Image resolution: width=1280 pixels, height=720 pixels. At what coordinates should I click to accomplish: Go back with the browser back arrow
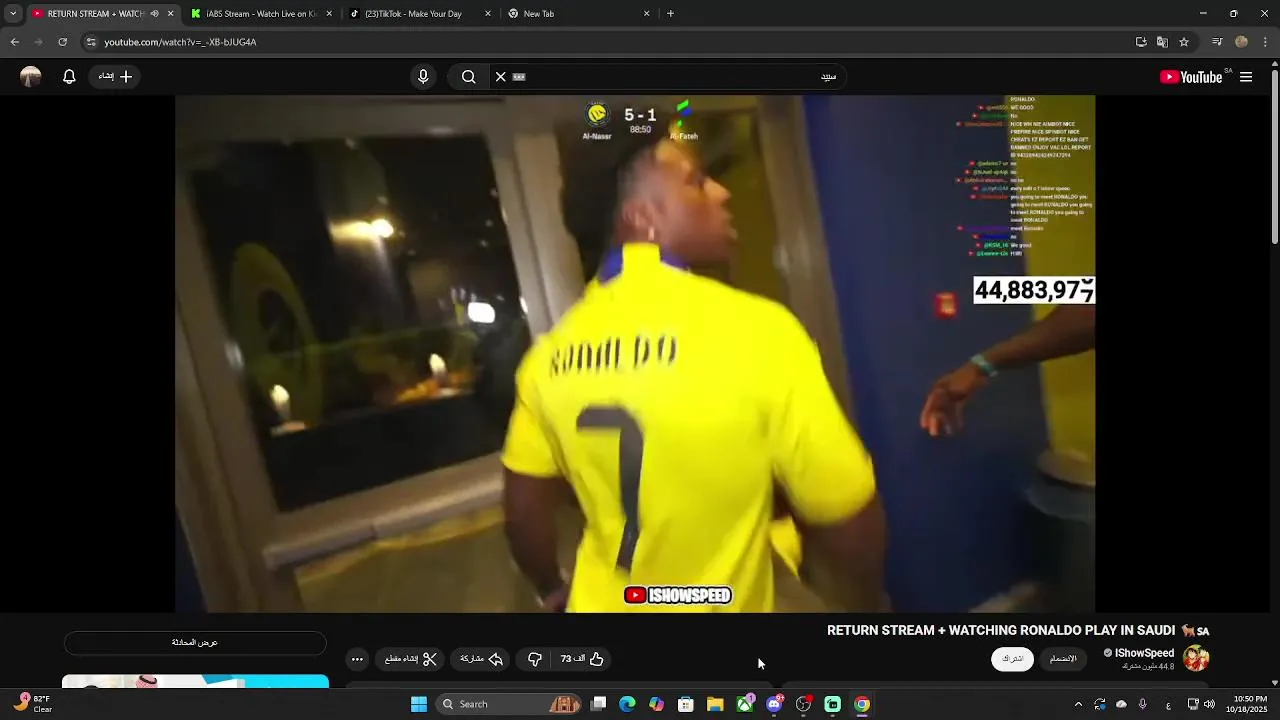point(15,42)
